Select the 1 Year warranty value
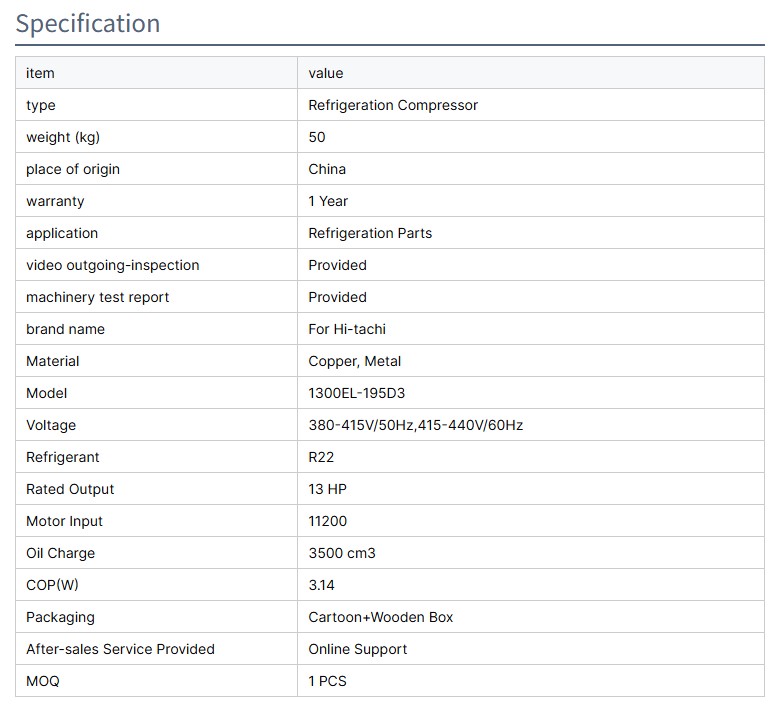 (328, 201)
